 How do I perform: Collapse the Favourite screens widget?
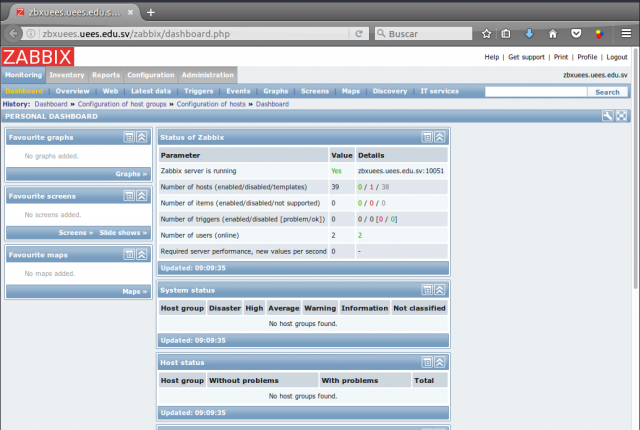tap(142, 196)
